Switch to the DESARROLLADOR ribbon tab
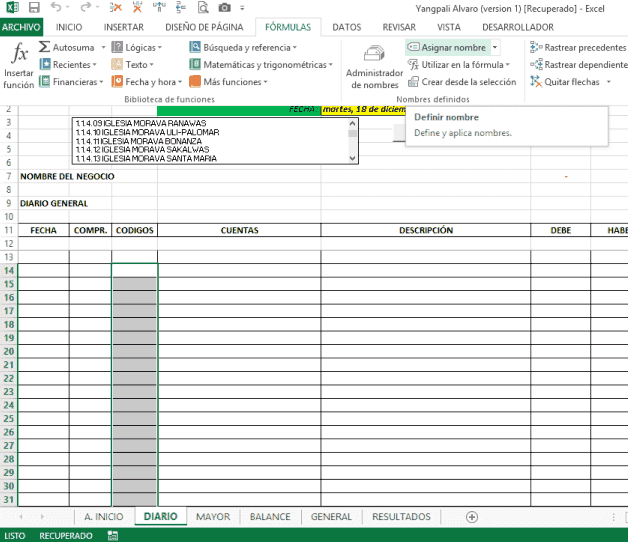Viewport: 628px width, 542px height. tap(518, 27)
